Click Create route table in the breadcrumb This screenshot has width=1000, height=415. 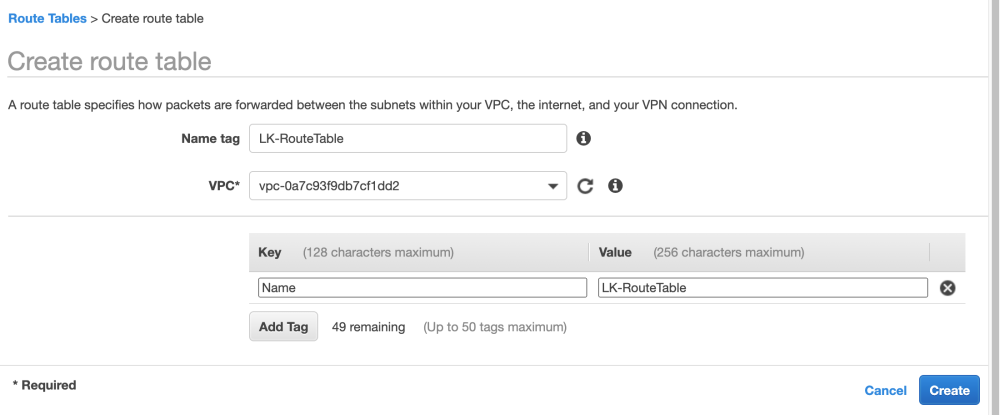click(x=152, y=19)
